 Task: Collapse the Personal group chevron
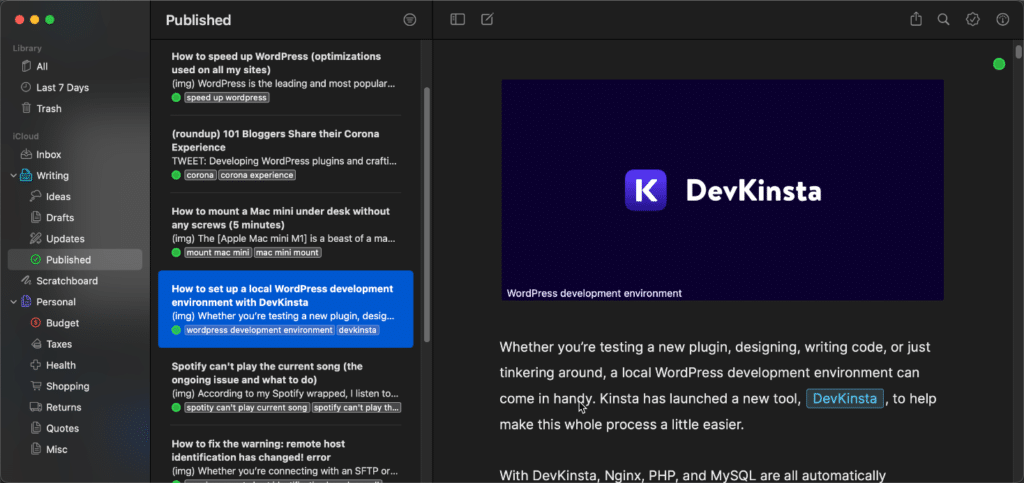pos(12,302)
